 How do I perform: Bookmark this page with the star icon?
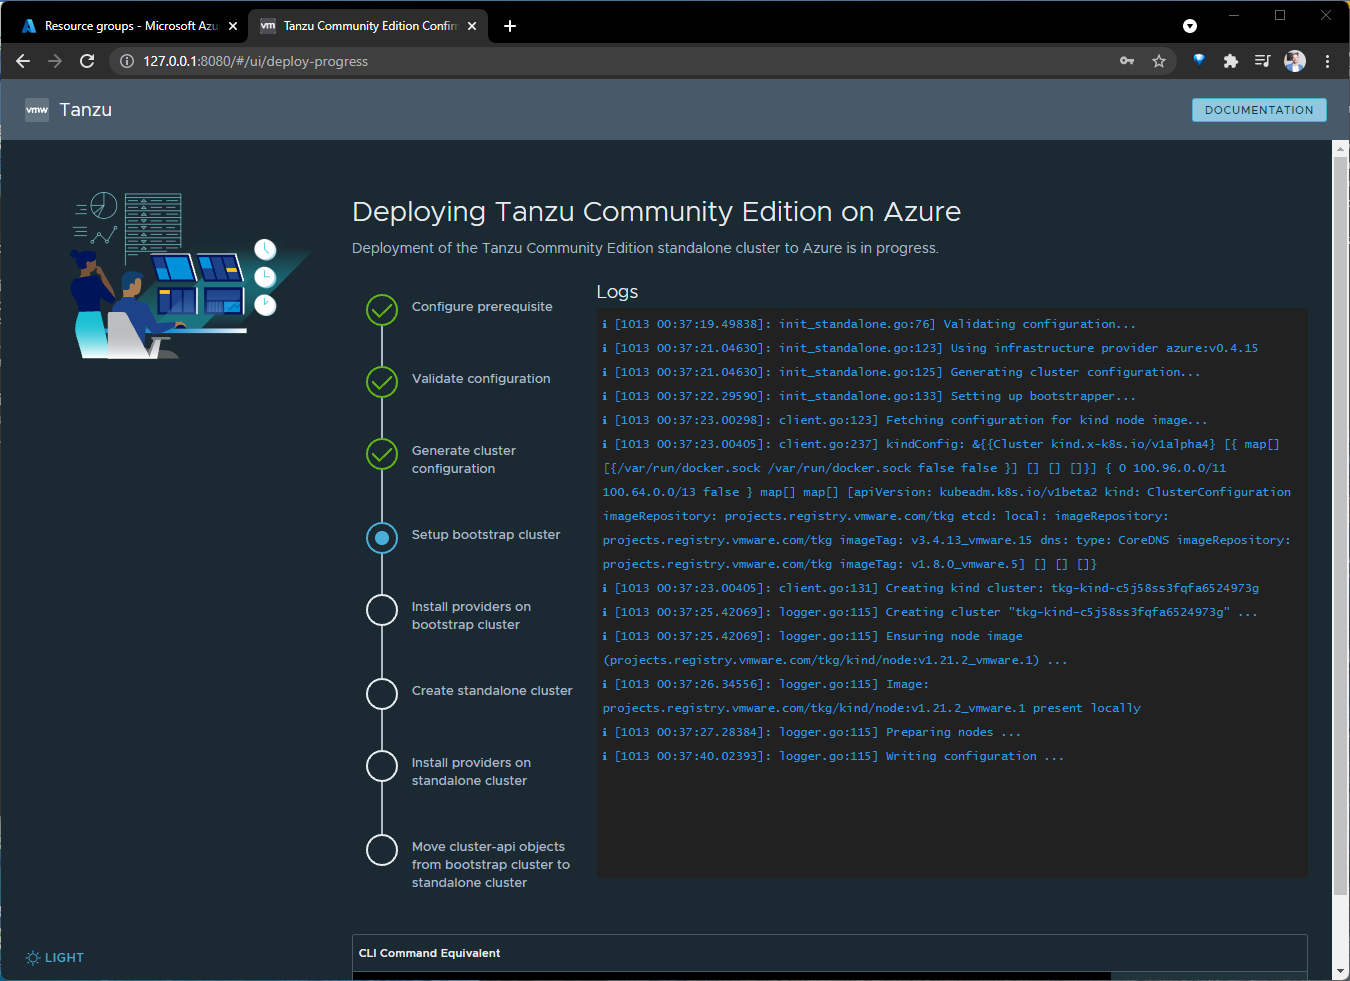[1159, 61]
